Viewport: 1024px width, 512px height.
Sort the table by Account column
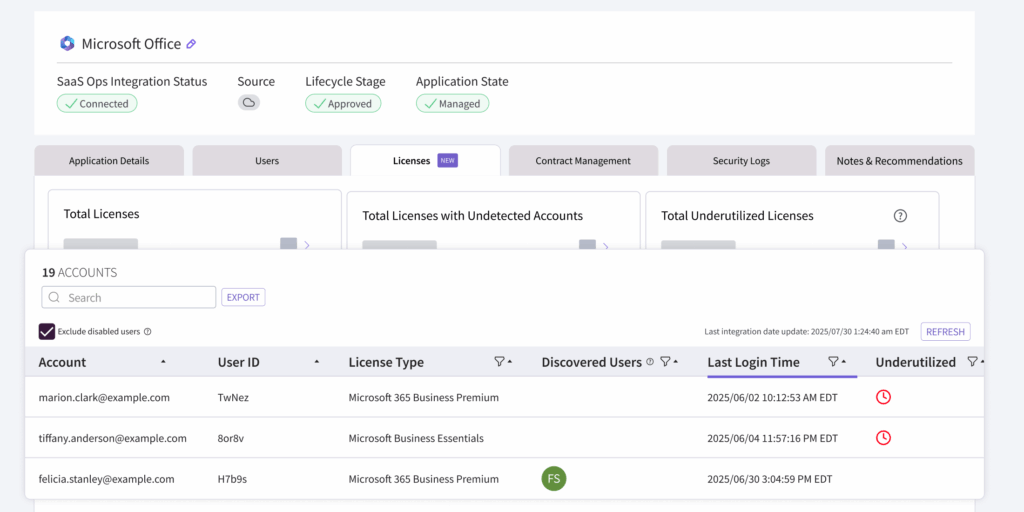tap(163, 362)
